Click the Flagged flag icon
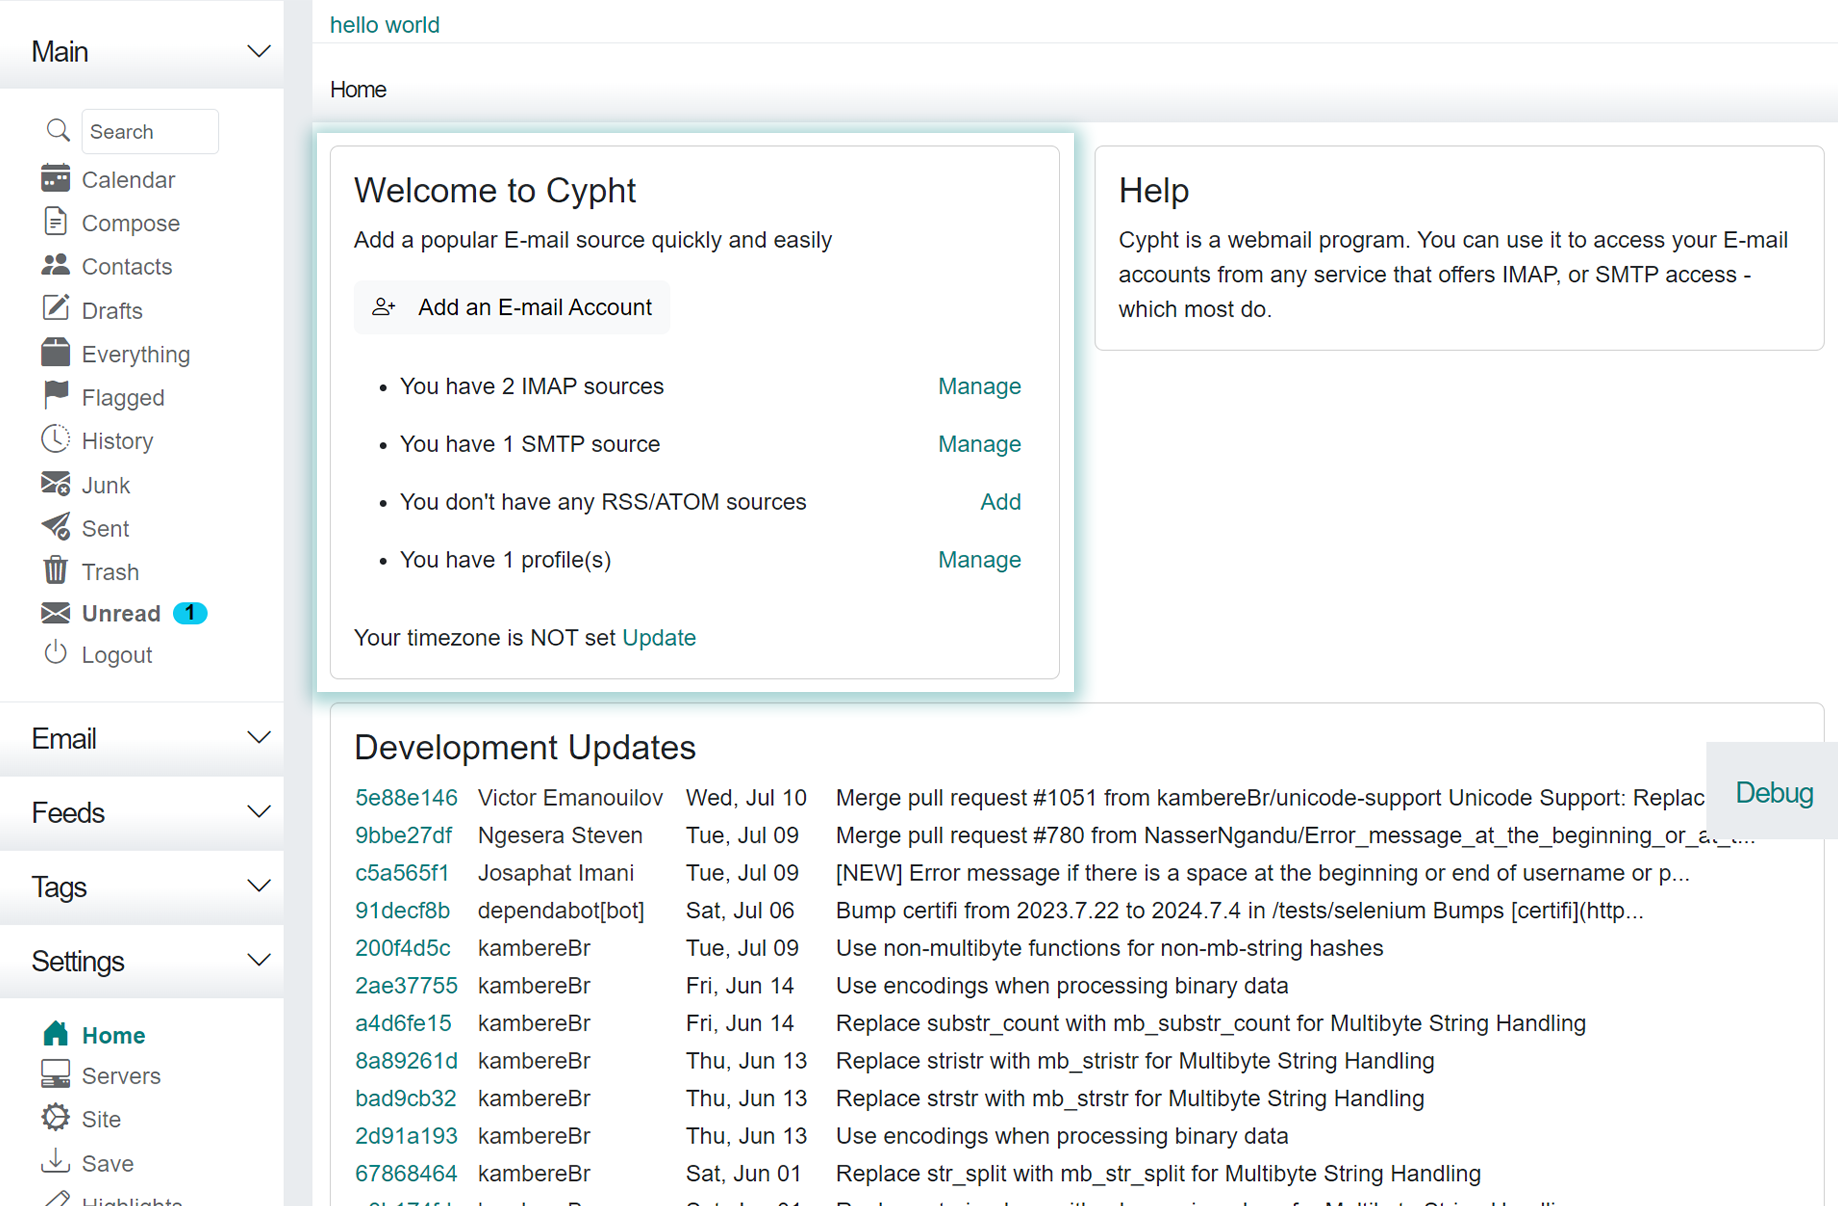Image resolution: width=1838 pixels, height=1206 pixels. pos(56,396)
